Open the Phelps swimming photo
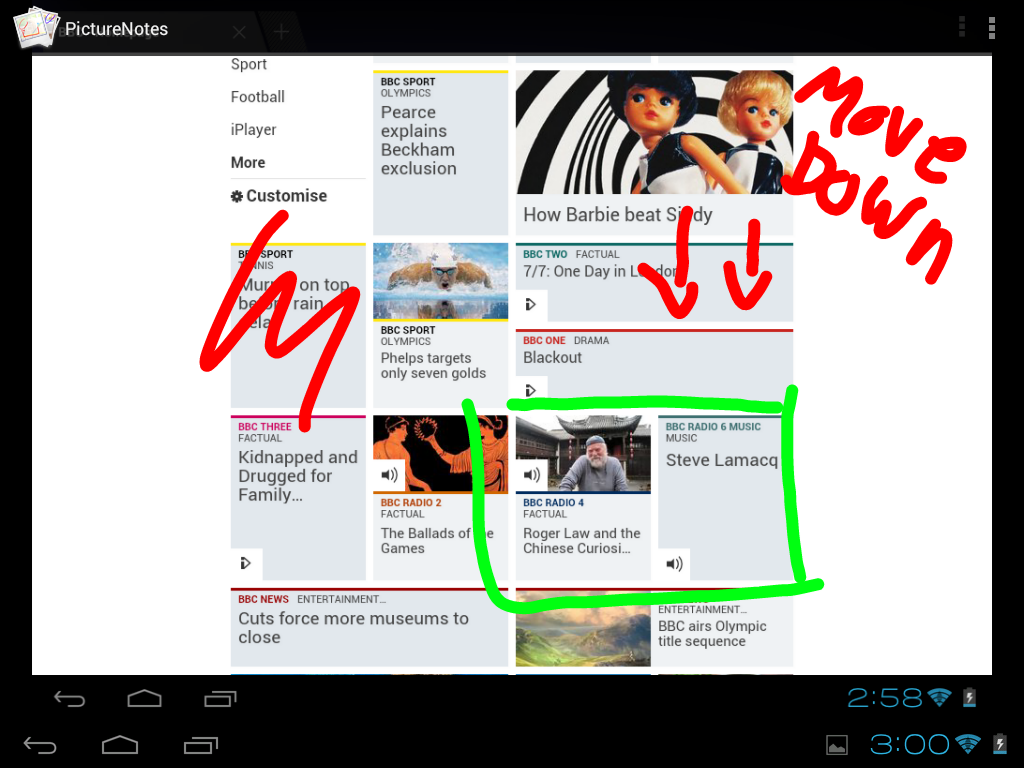Screen dimensions: 1024x768 coord(441,281)
